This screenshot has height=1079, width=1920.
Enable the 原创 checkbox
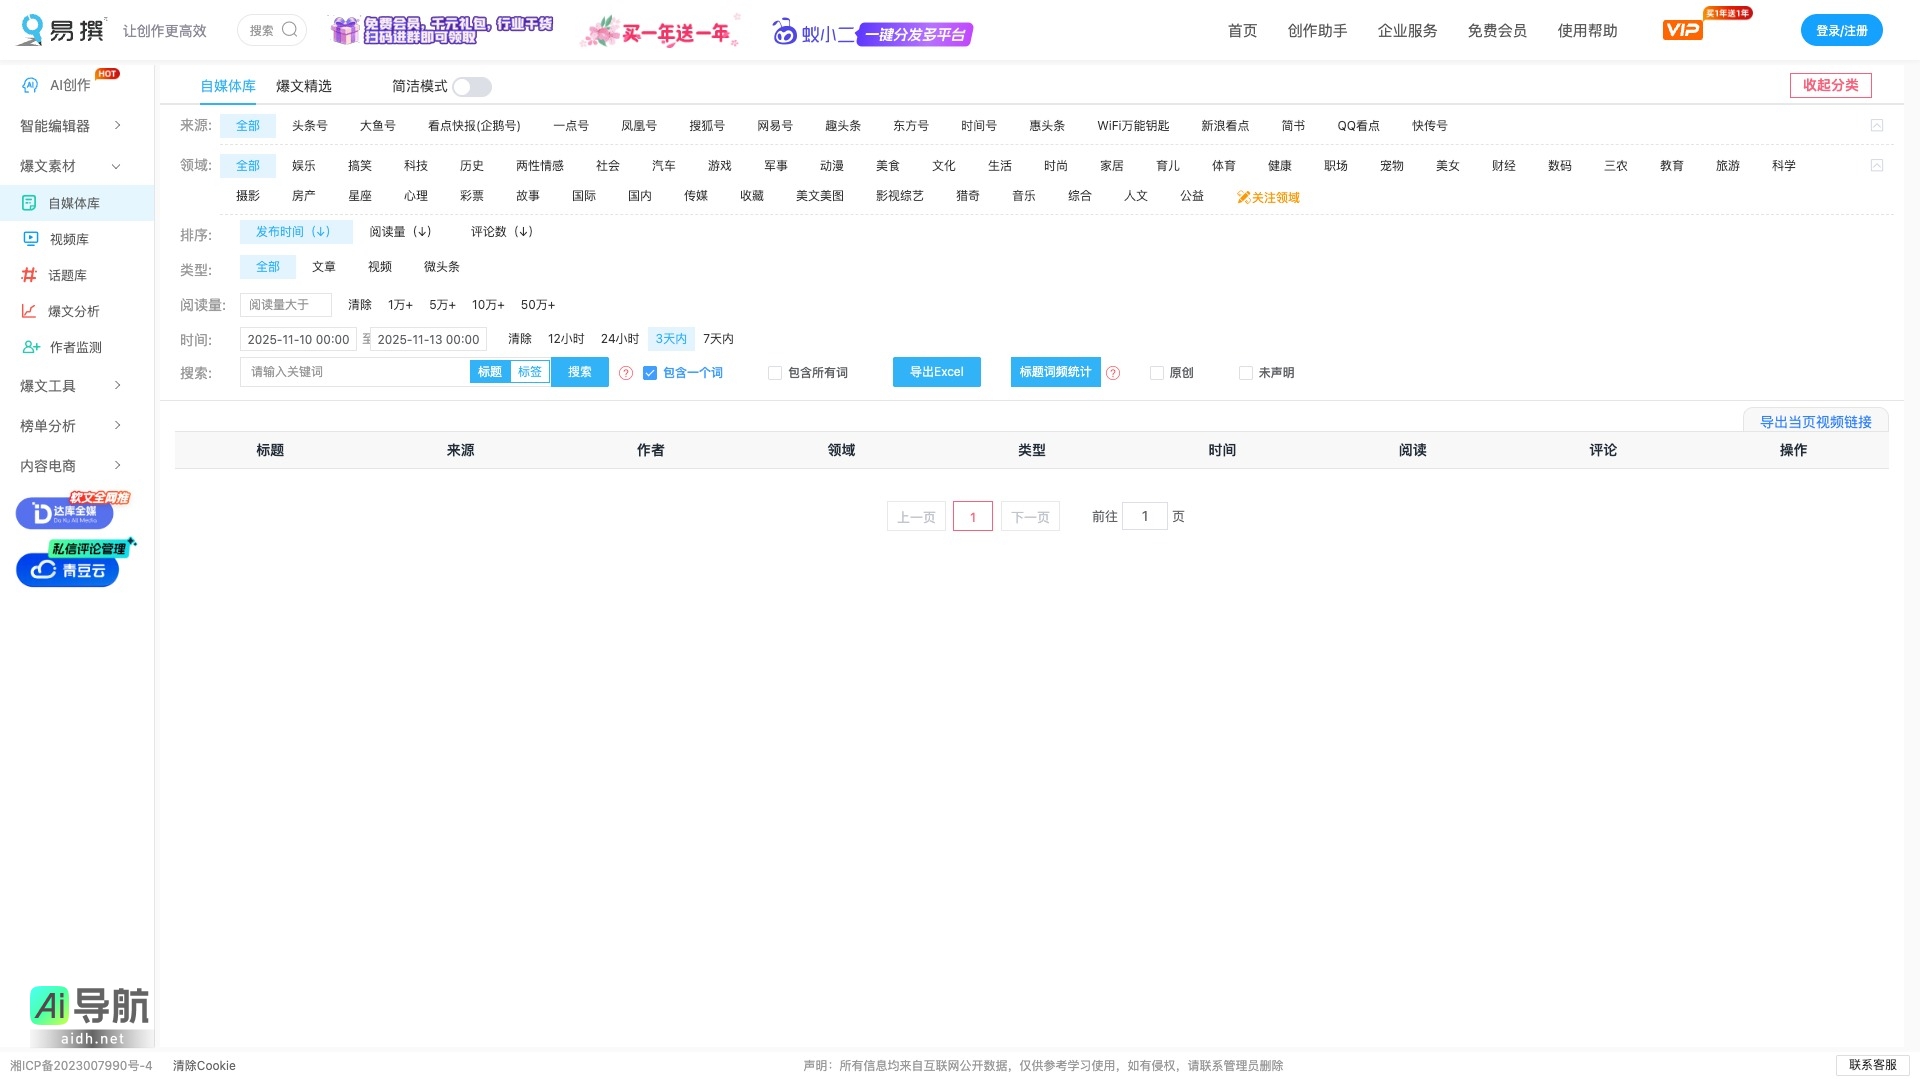point(1157,373)
